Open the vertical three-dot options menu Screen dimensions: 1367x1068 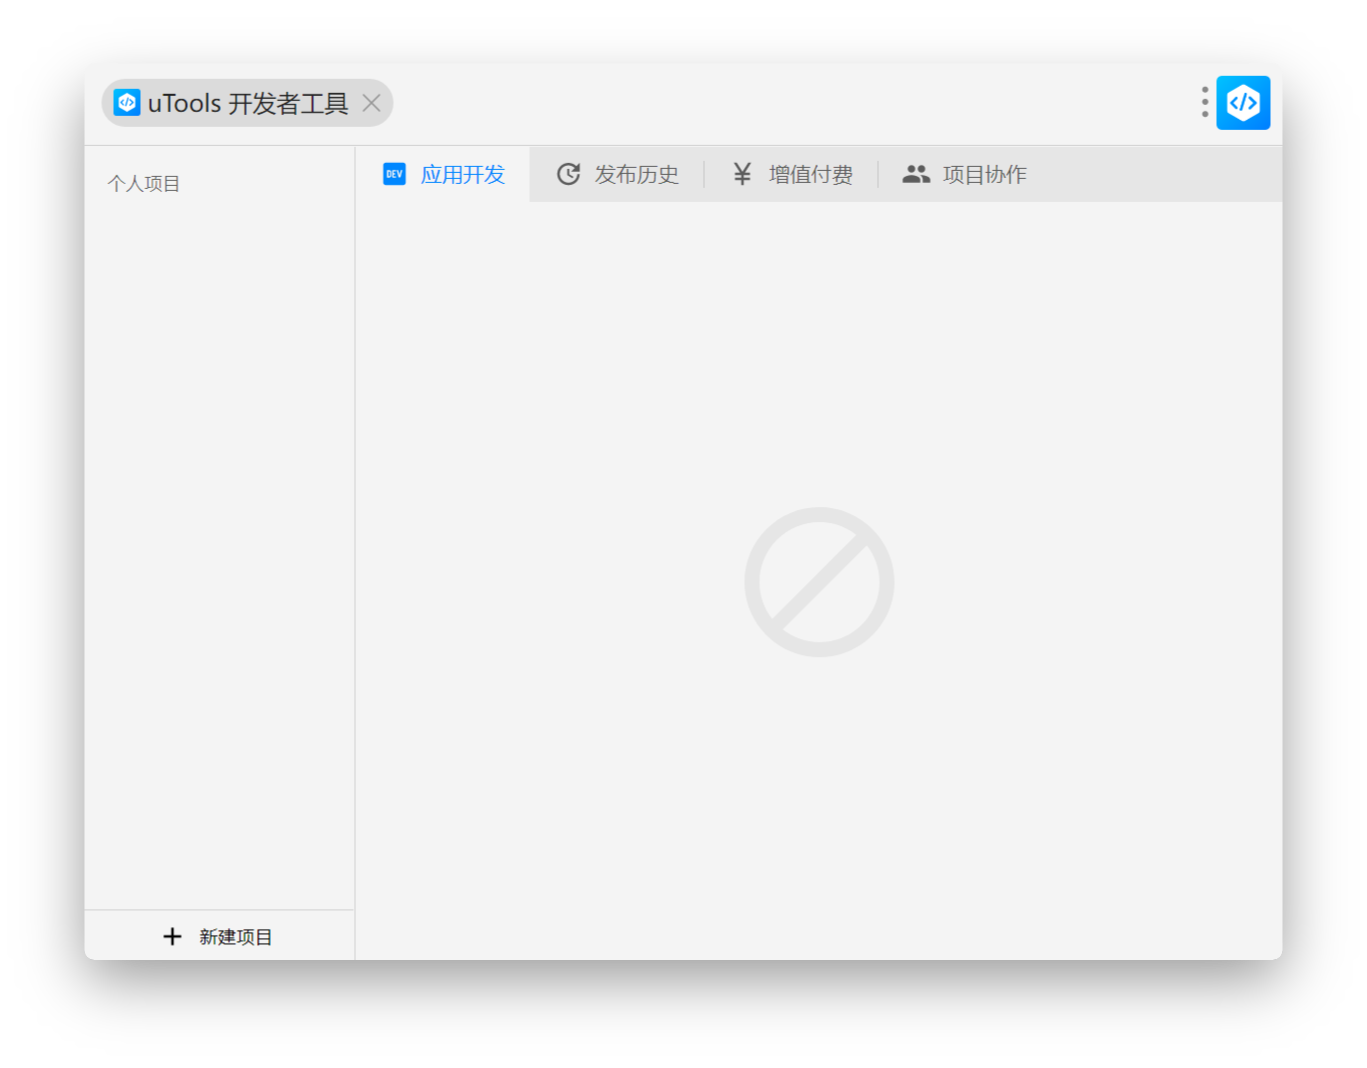pyautogui.click(x=1204, y=102)
